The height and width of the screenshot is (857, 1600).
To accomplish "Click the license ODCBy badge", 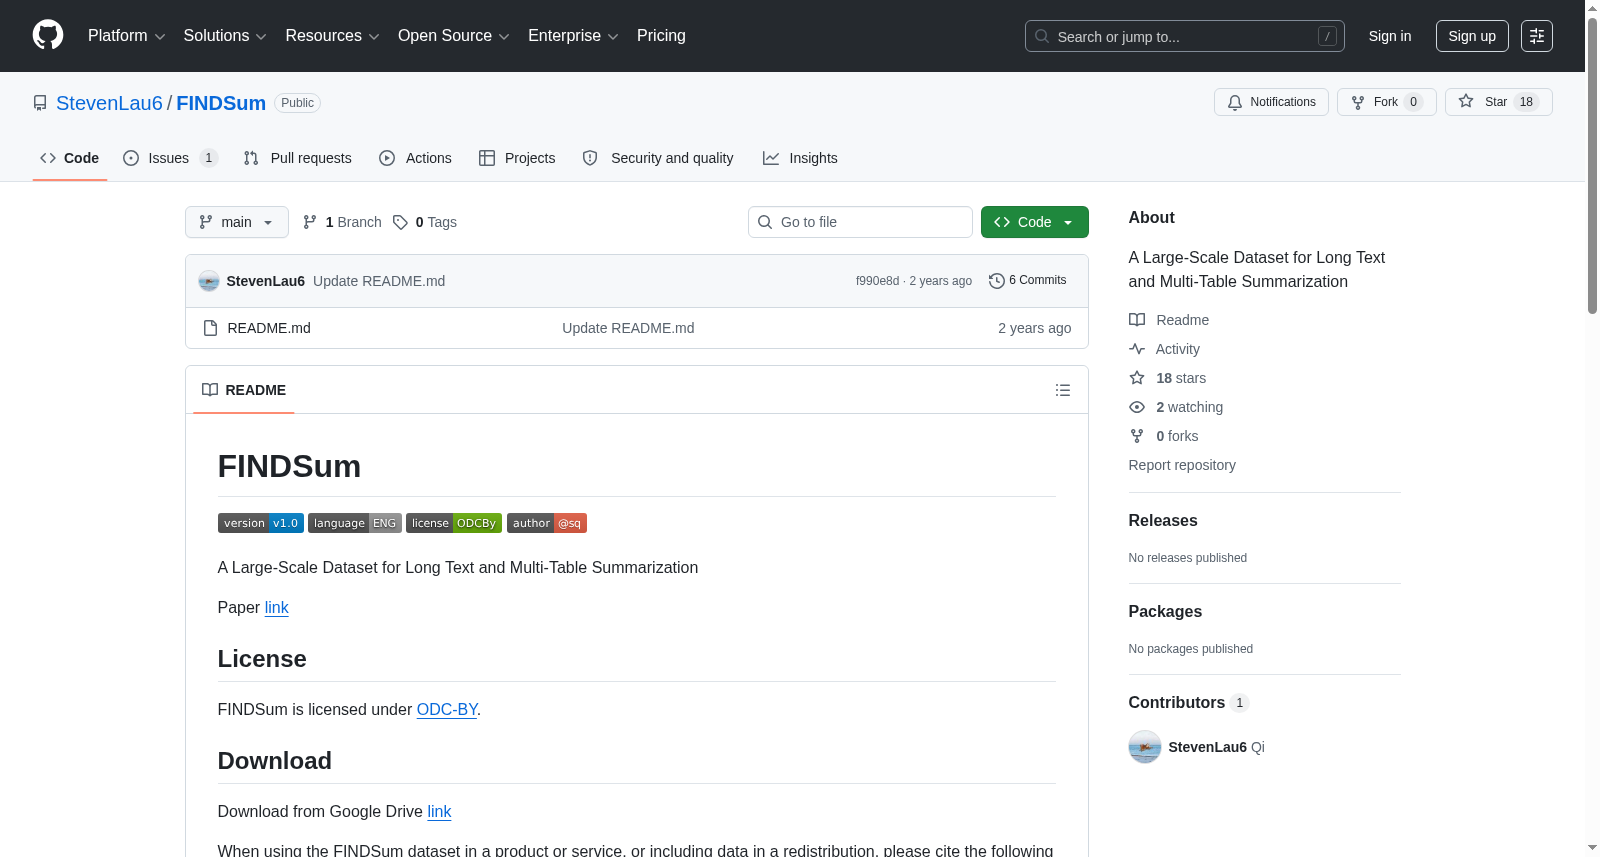I will 454,523.
